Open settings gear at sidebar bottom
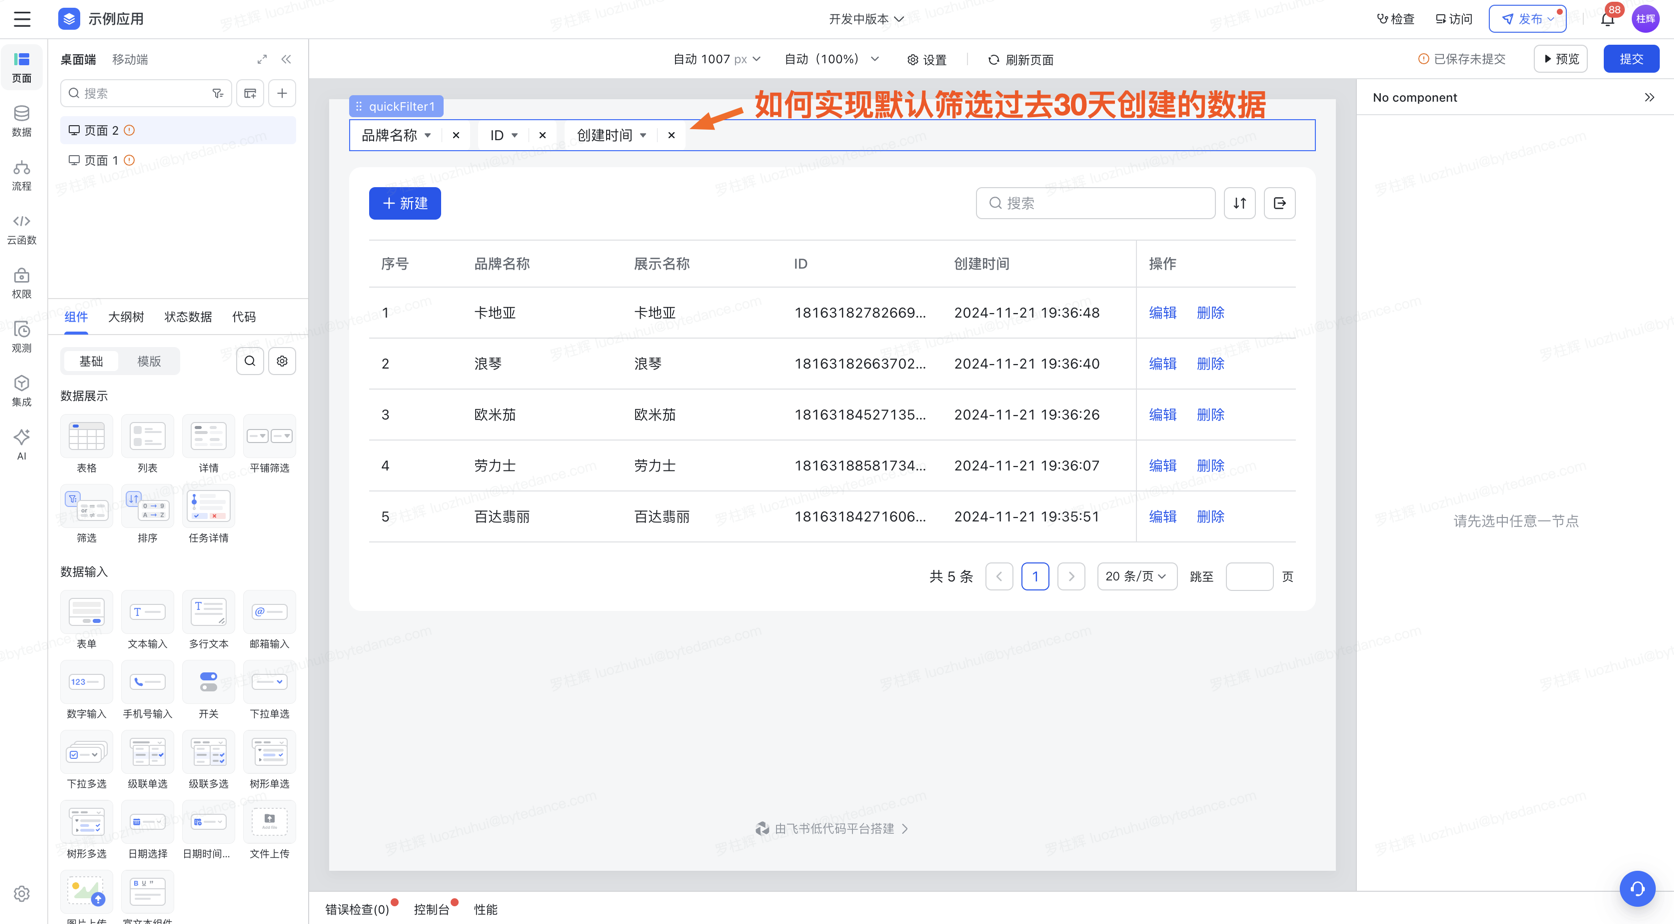The image size is (1674, 924). point(22,894)
